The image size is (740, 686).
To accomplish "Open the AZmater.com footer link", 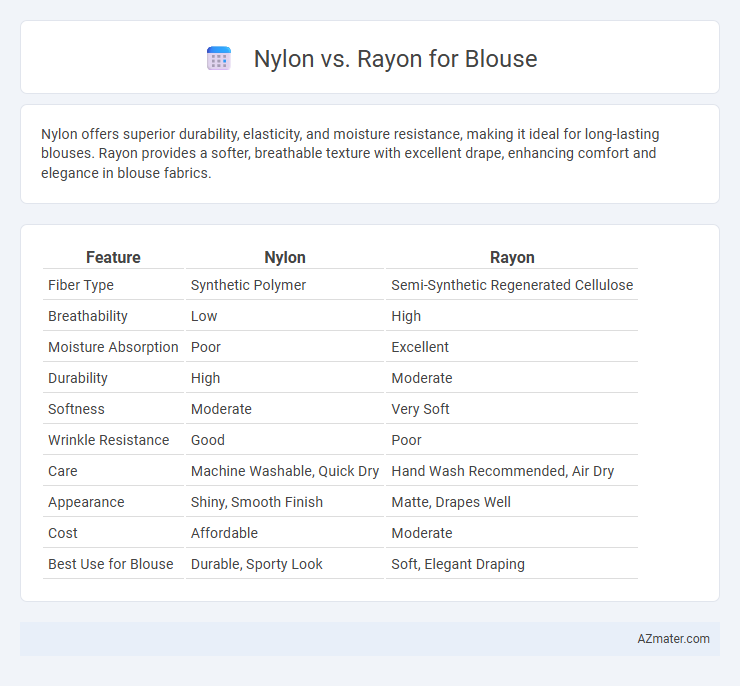I will tap(673, 638).
